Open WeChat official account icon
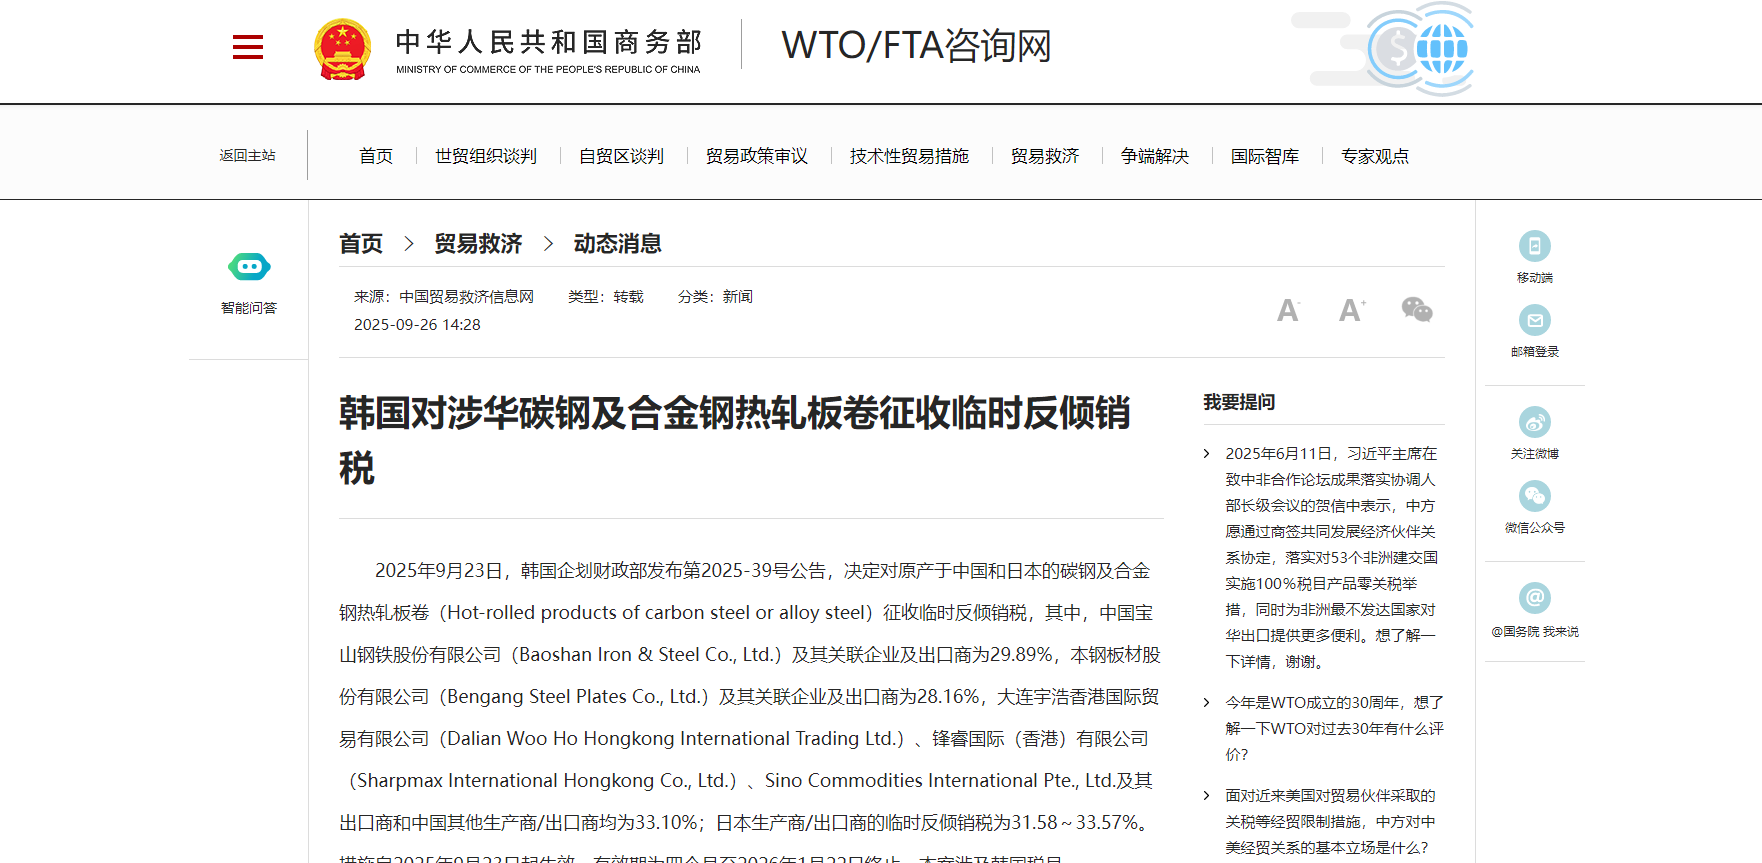This screenshot has width=1762, height=863. coord(1534,496)
